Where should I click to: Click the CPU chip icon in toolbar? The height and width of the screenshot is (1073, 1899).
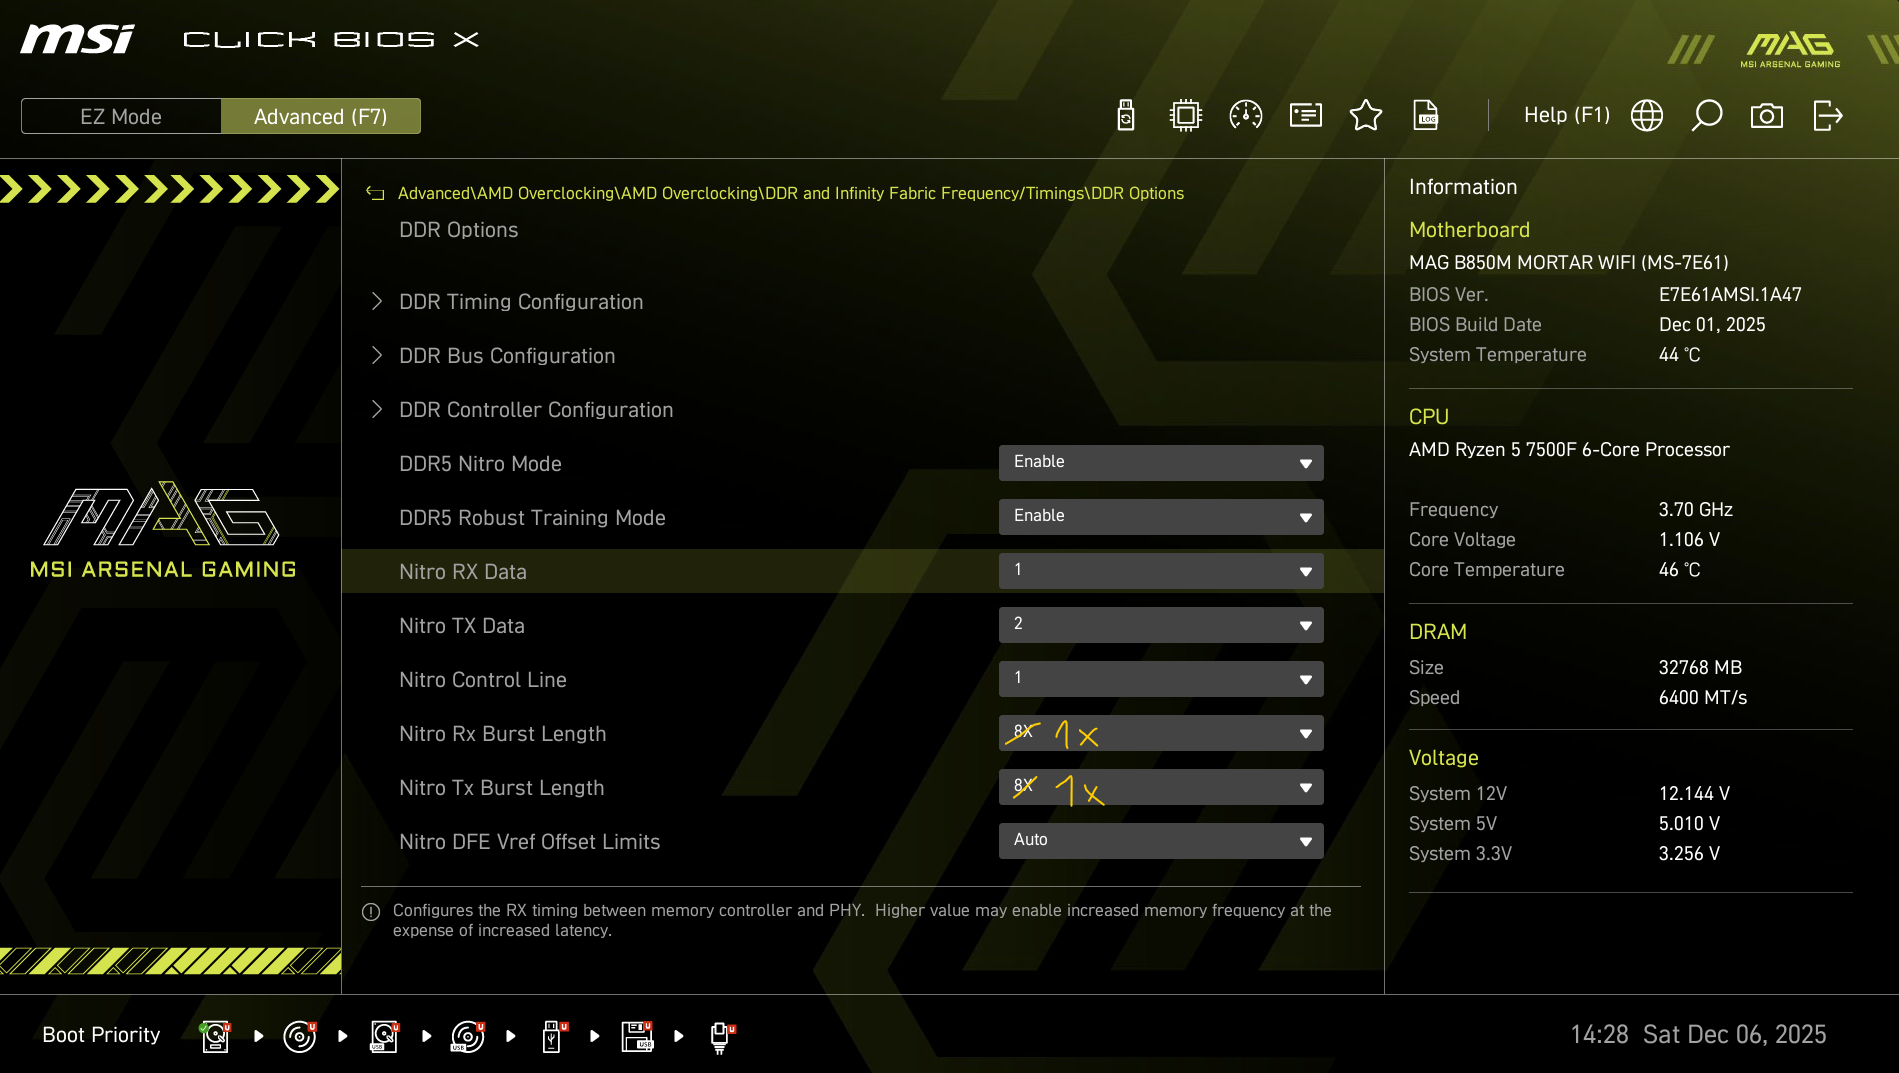[x=1186, y=116]
